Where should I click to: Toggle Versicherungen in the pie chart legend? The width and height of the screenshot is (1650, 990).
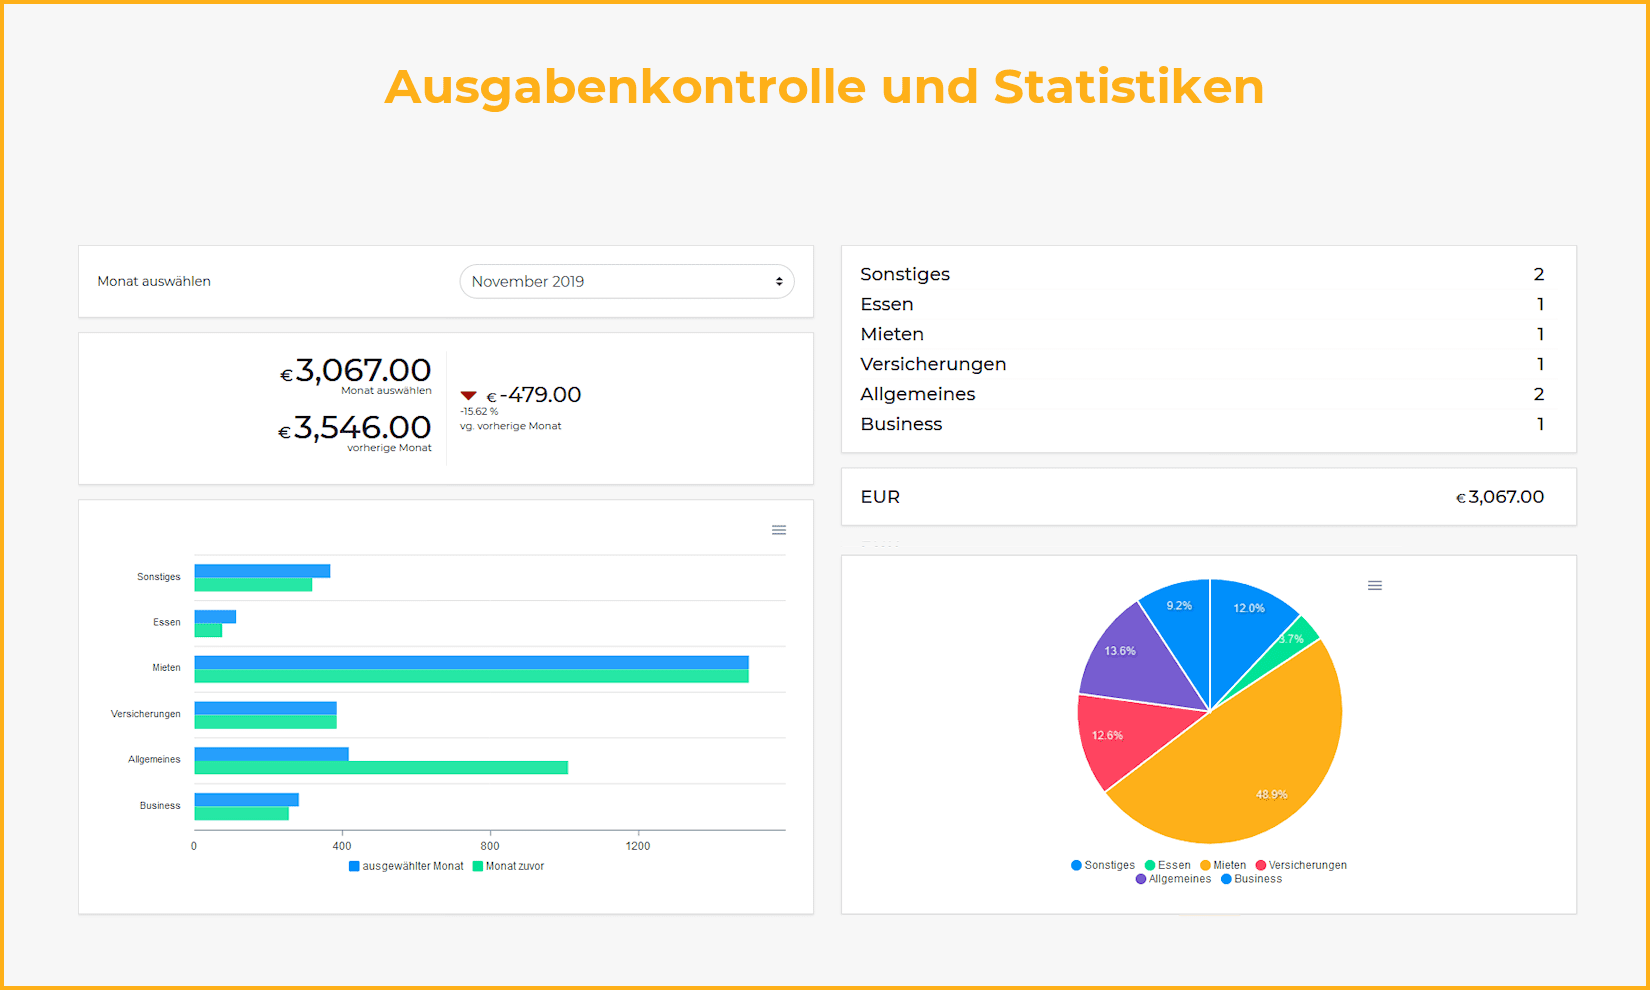[1301, 865]
